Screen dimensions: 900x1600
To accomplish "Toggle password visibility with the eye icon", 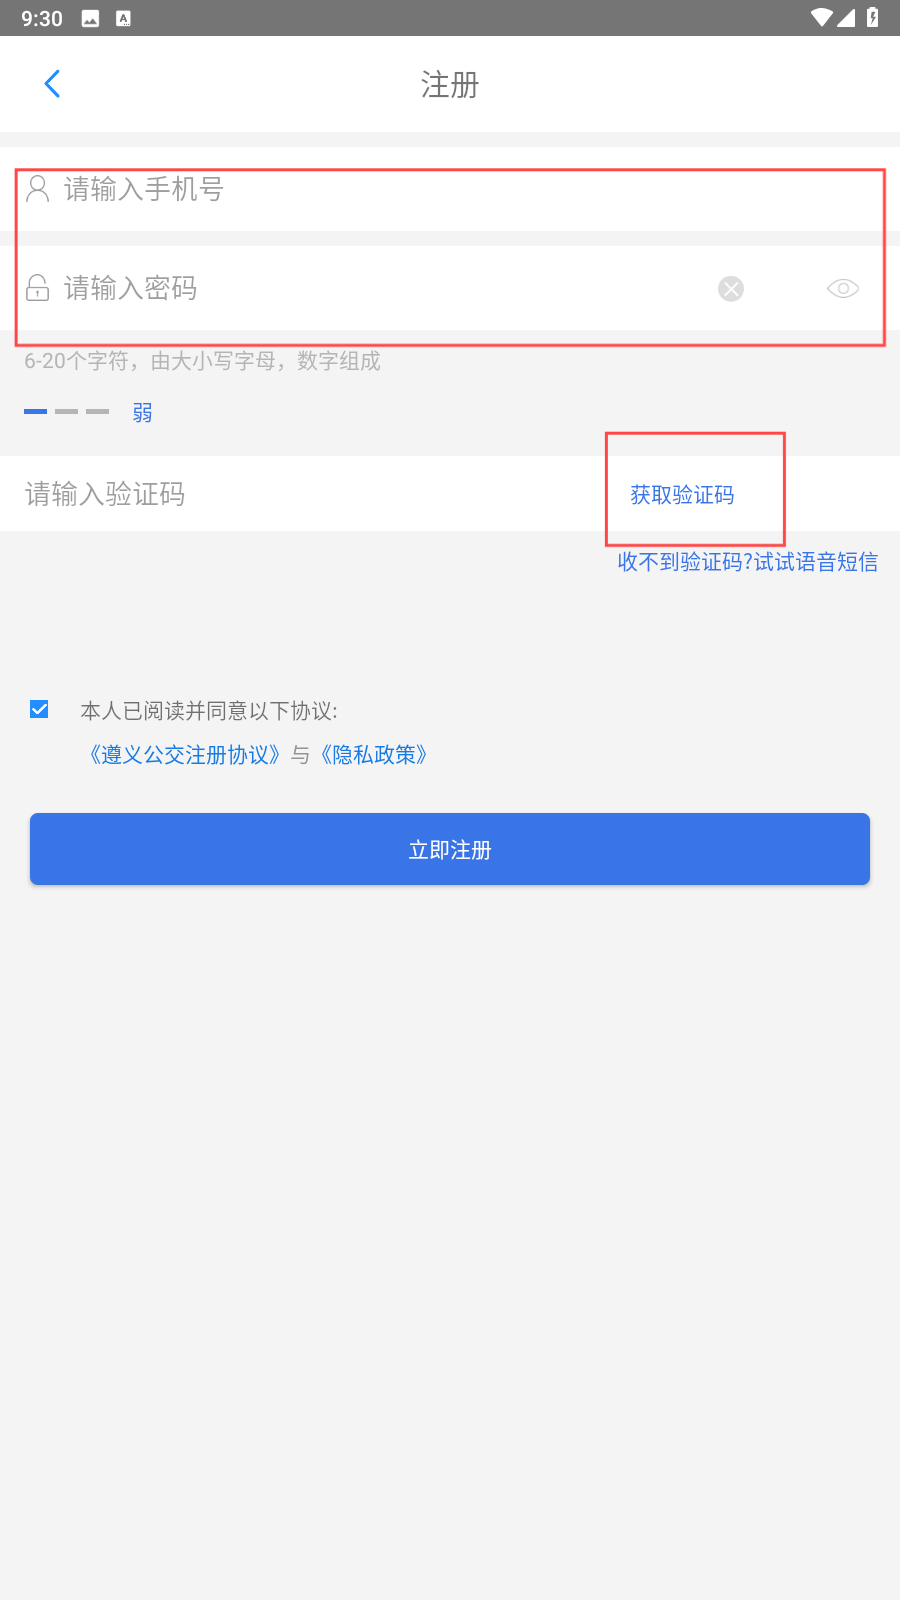I will coord(843,288).
